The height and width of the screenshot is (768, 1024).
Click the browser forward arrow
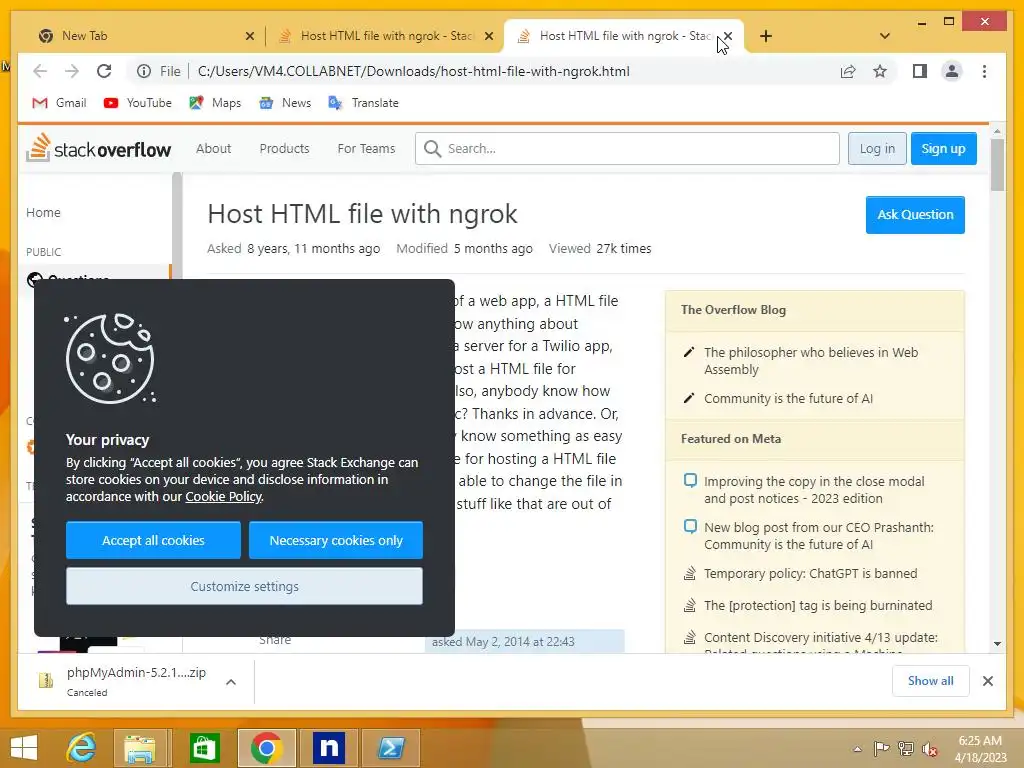pyautogui.click(x=72, y=71)
